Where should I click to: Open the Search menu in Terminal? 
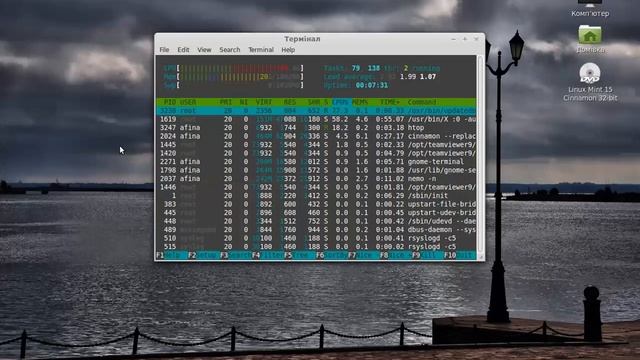point(230,50)
